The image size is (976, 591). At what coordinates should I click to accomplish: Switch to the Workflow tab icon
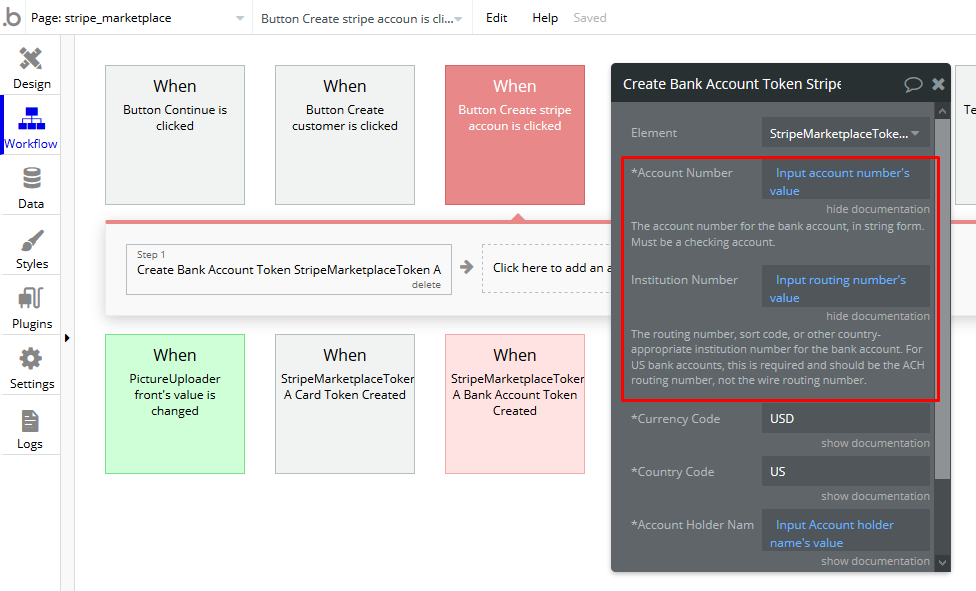(31, 118)
